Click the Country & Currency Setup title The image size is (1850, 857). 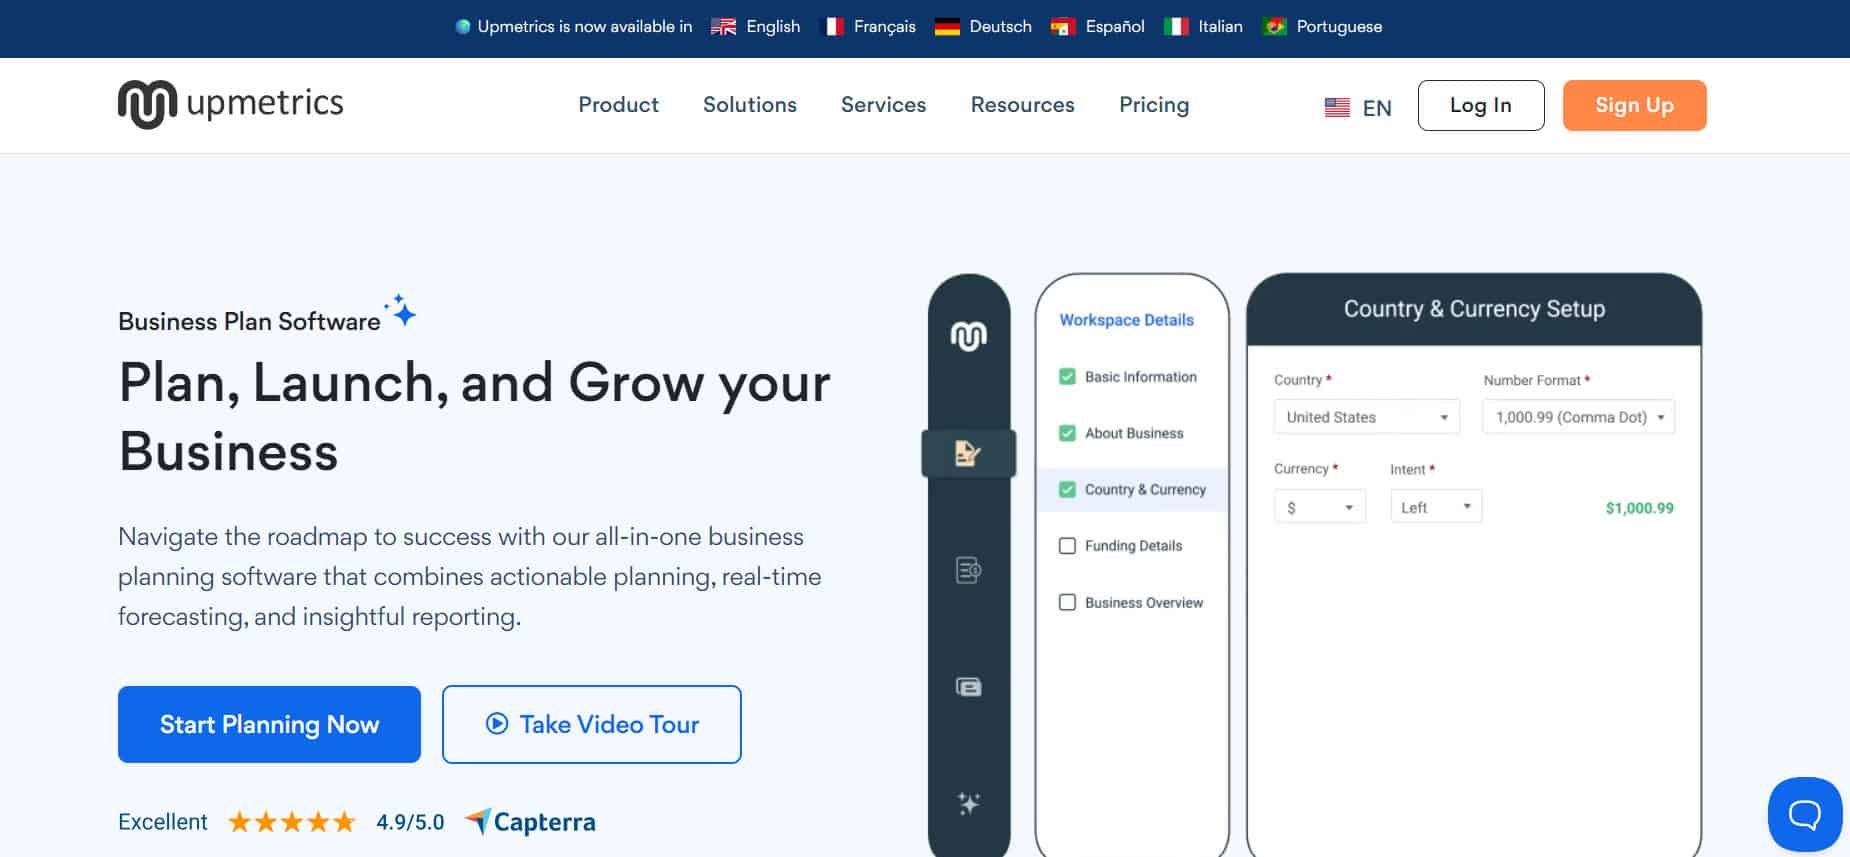[x=1474, y=309]
